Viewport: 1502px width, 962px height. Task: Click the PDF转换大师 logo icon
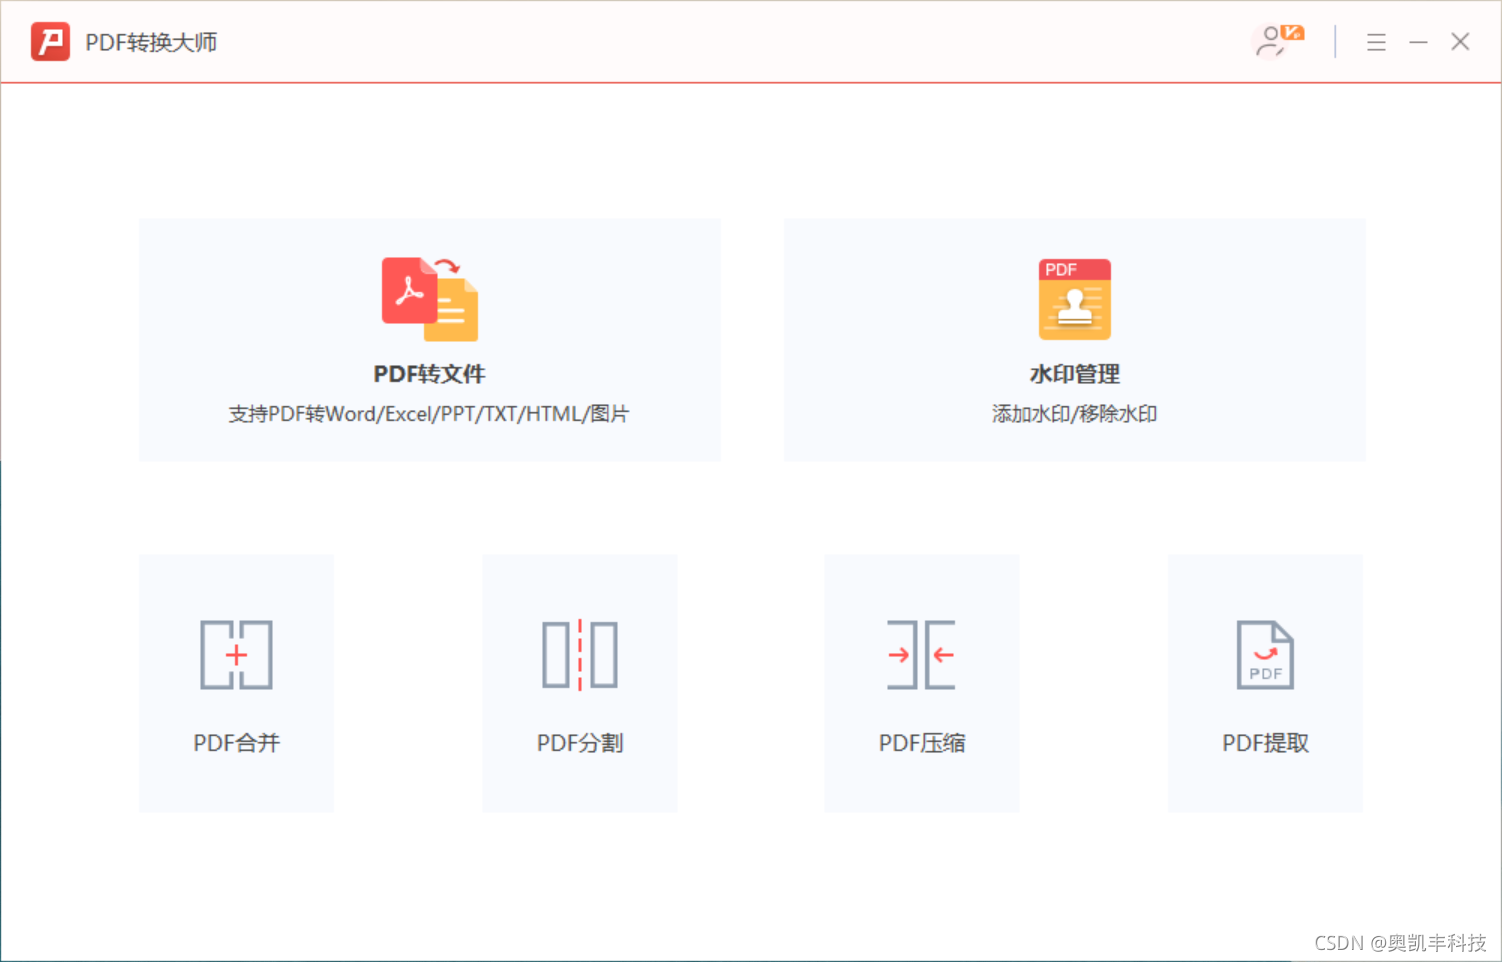(49, 42)
